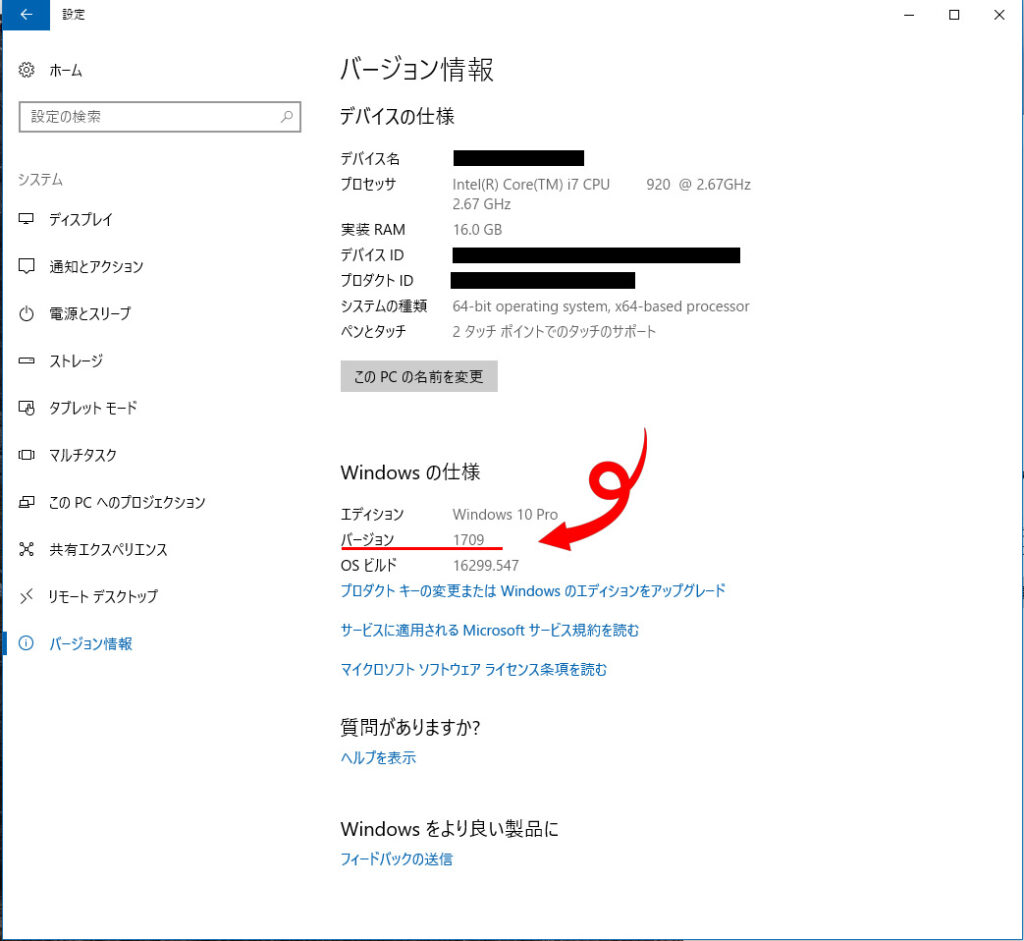Viewport: 1024px width, 941px height.
Task: Select 共有エクスペリエンス in sidebar
Action: pos(108,549)
